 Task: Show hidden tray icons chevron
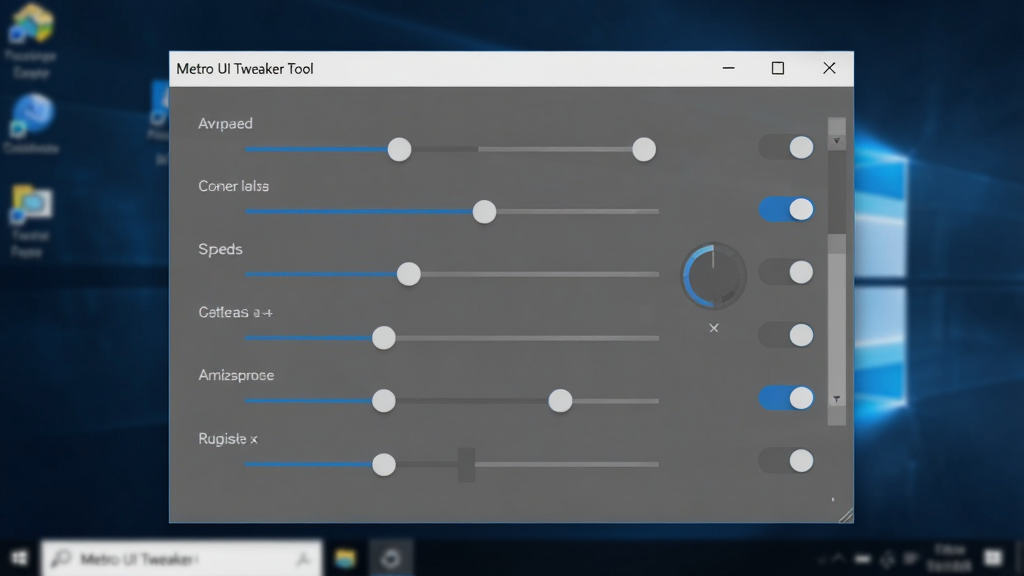pyautogui.click(x=839, y=558)
